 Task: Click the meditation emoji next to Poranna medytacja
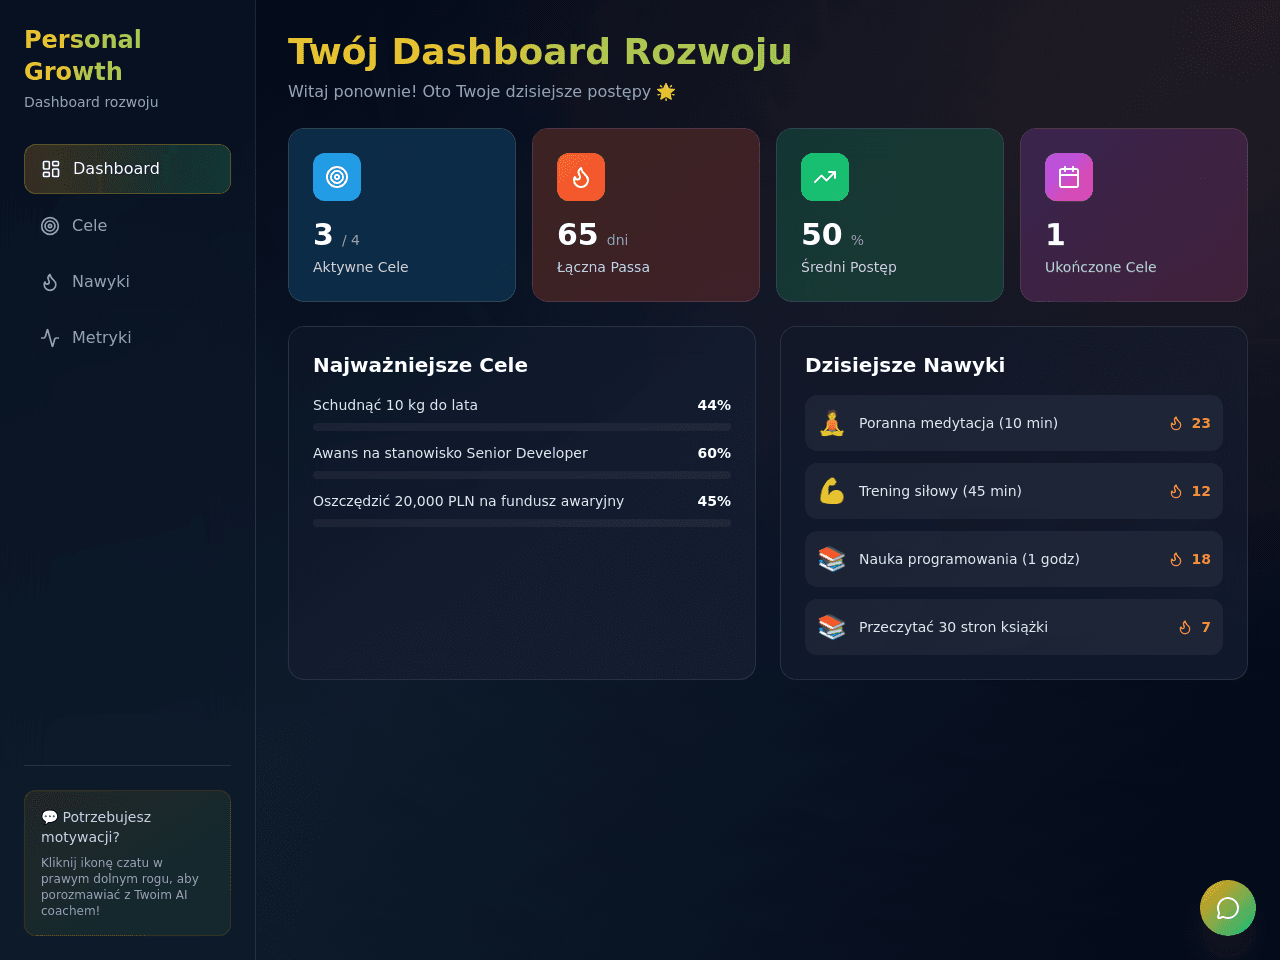(832, 423)
